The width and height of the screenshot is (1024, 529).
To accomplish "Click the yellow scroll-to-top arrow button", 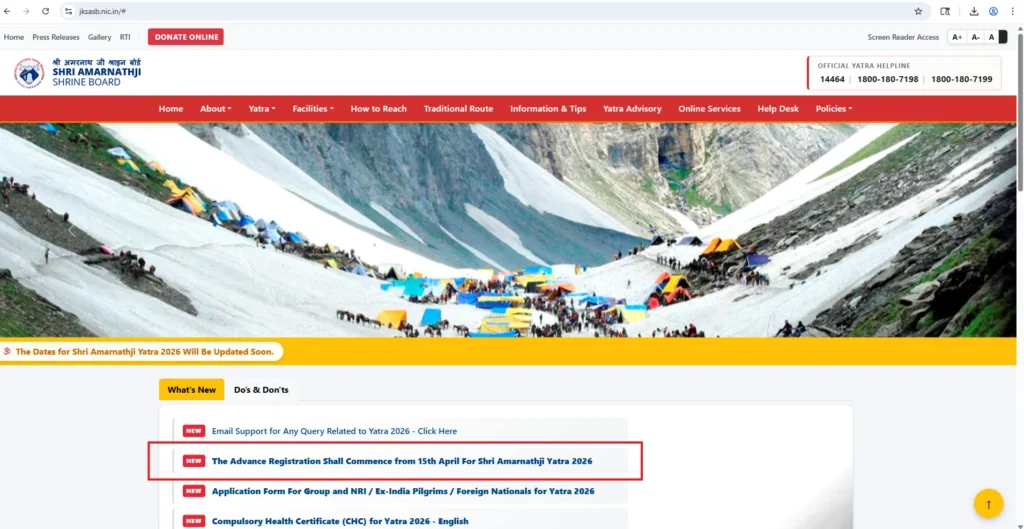I will 988,503.
